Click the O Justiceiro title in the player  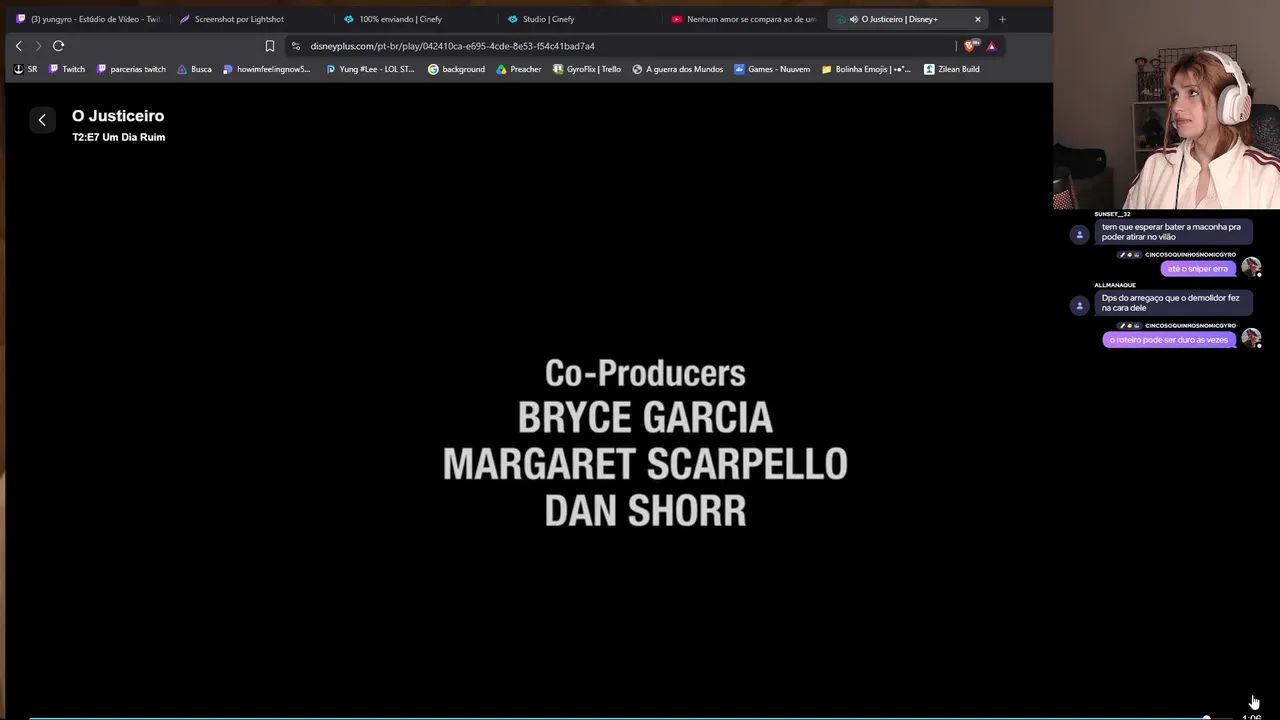[118, 116]
